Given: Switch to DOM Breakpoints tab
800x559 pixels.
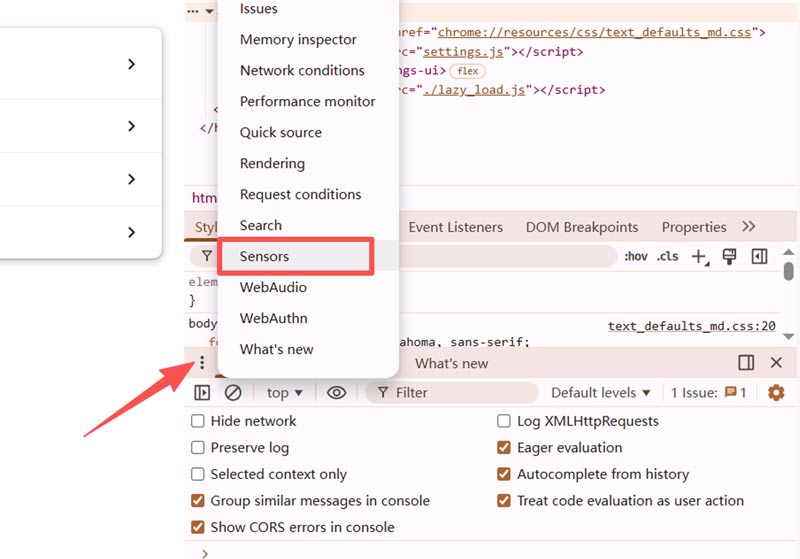Looking at the screenshot, I should click(582, 227).
